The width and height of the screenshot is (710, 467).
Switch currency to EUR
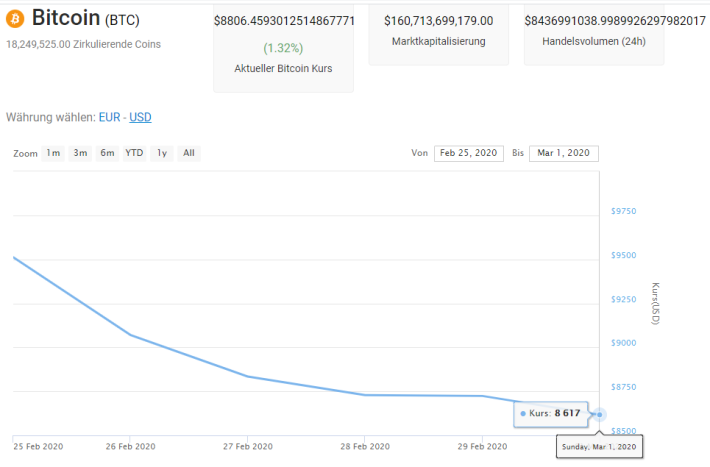(x=110, y=117)
